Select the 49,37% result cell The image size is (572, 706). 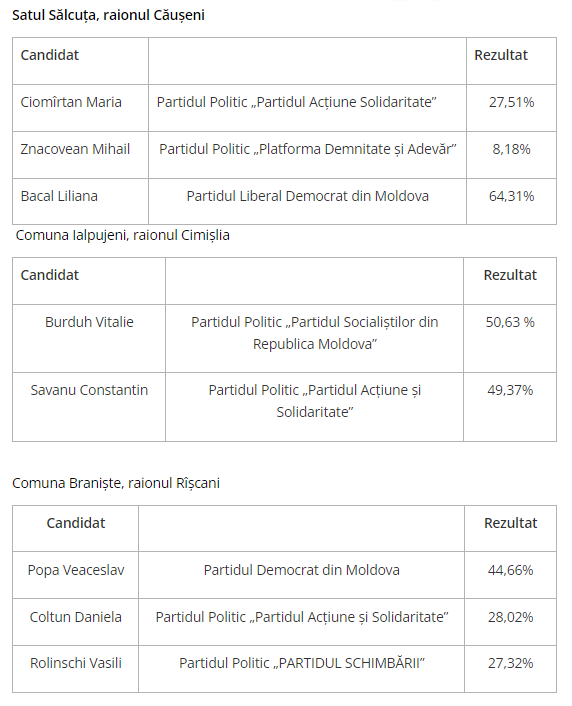510,407
